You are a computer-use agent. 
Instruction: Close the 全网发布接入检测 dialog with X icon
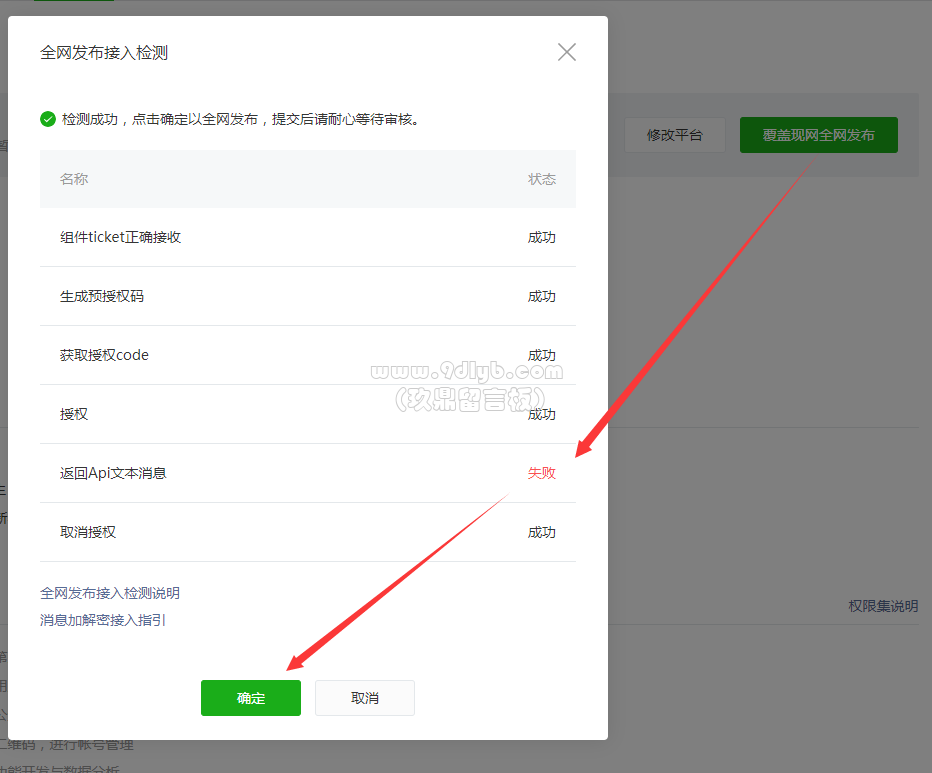click(566, 52)
